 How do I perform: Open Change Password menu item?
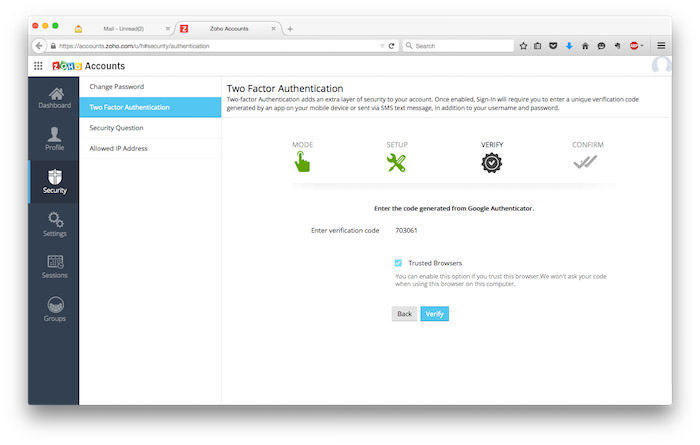pyautogui.click(x=150, y=87)
